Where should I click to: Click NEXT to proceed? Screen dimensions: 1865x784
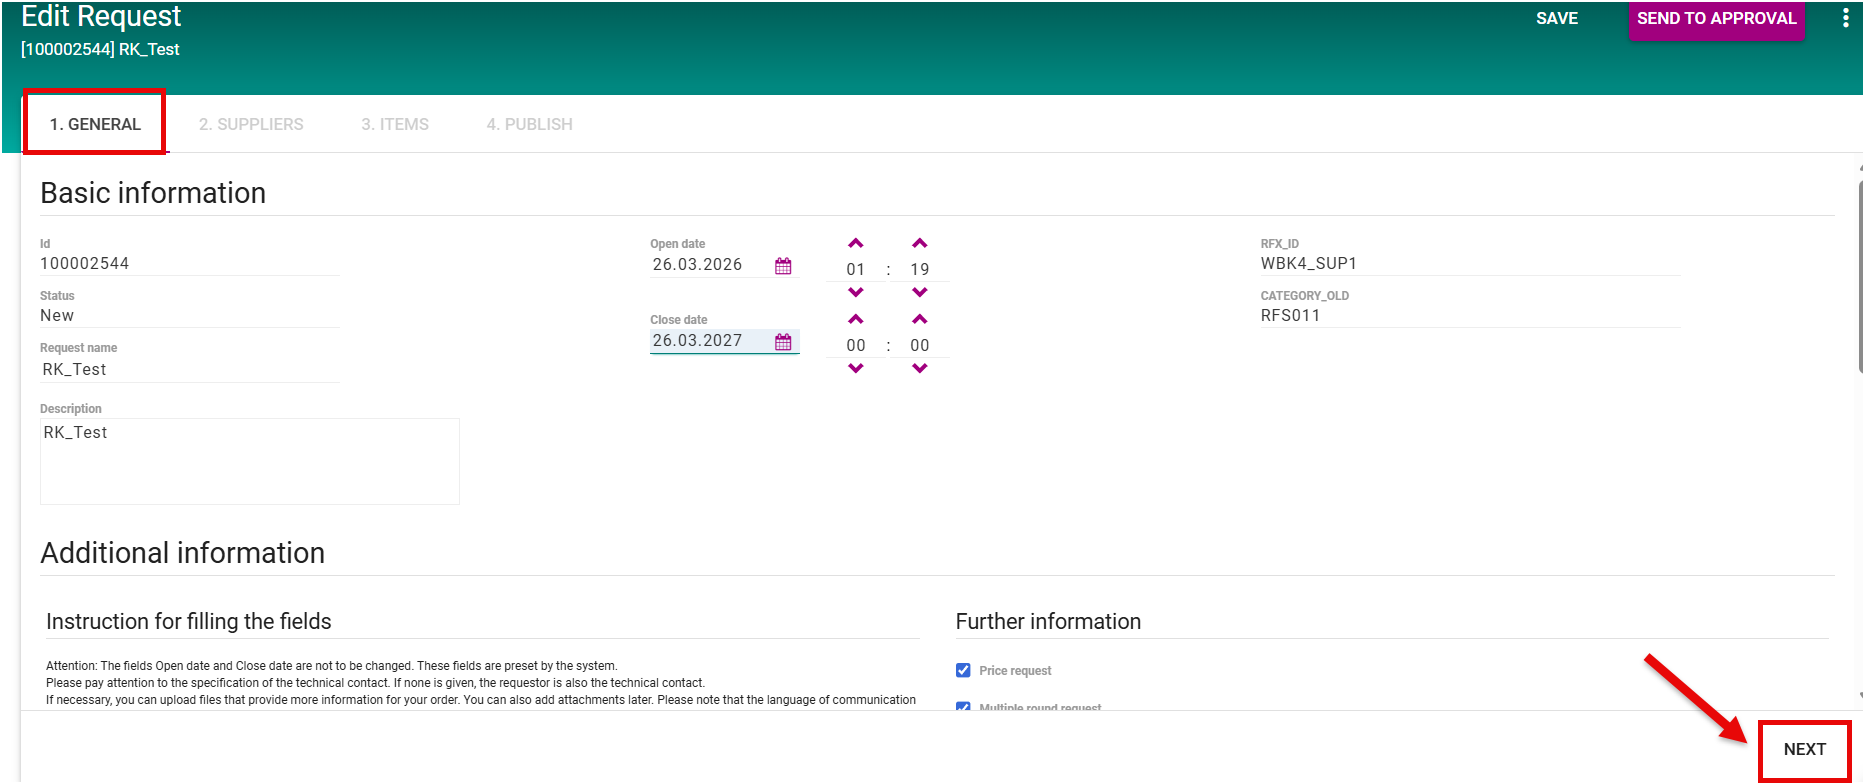[x=1804, y=750]
